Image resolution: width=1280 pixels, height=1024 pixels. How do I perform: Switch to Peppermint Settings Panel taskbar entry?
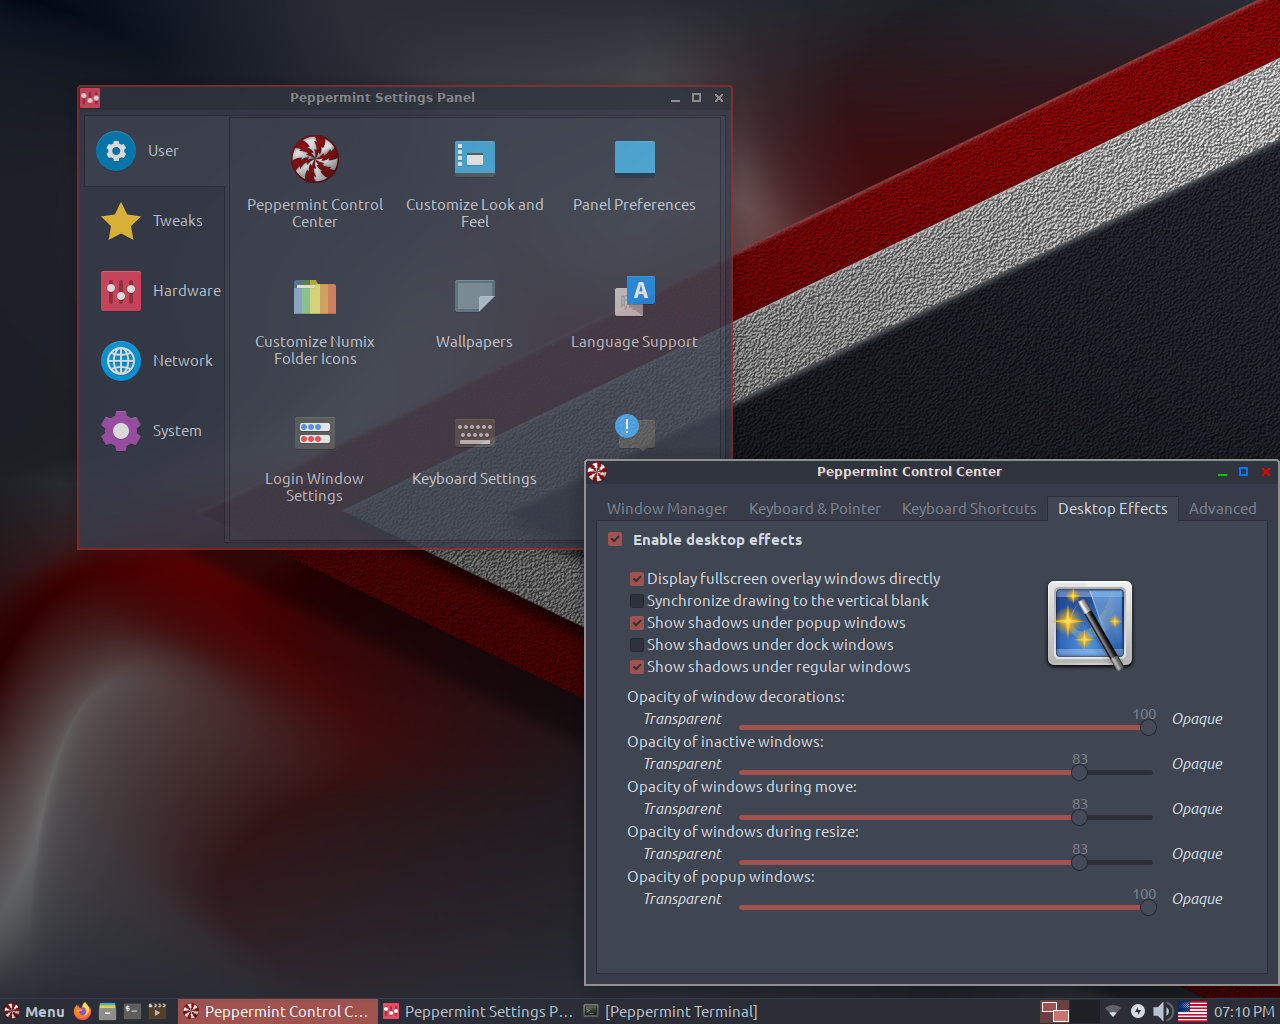[479, 1011]
